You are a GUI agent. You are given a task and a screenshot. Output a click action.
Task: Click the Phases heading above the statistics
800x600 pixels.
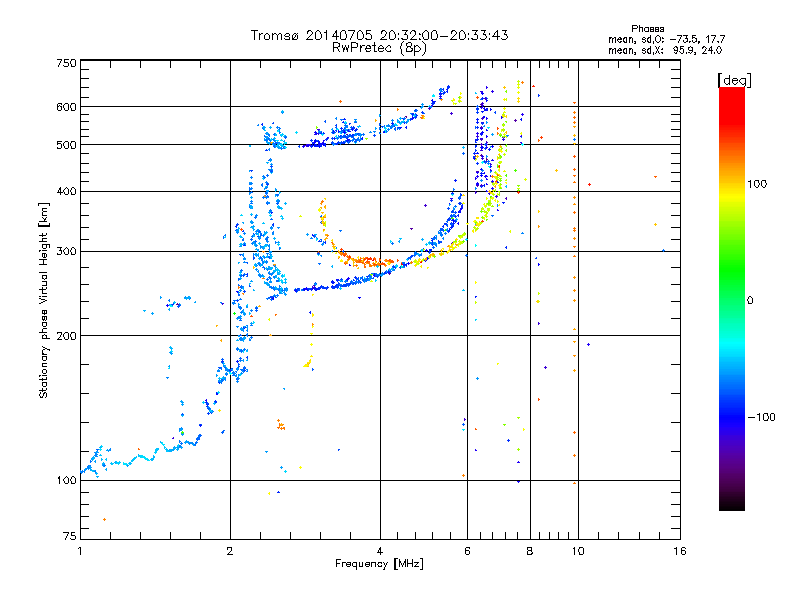tap(647, 29)
